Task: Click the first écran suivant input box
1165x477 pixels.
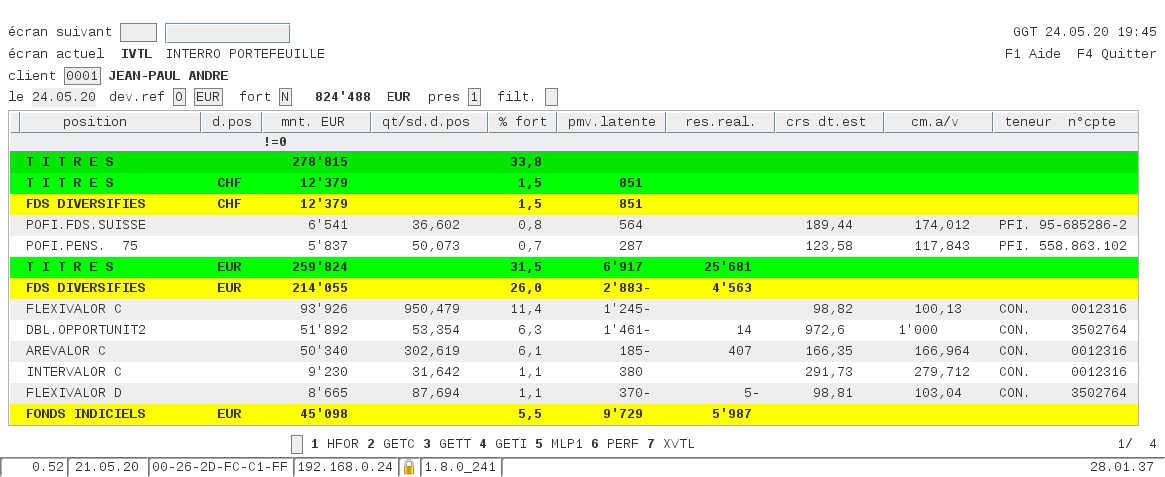Action: [138, 33]
